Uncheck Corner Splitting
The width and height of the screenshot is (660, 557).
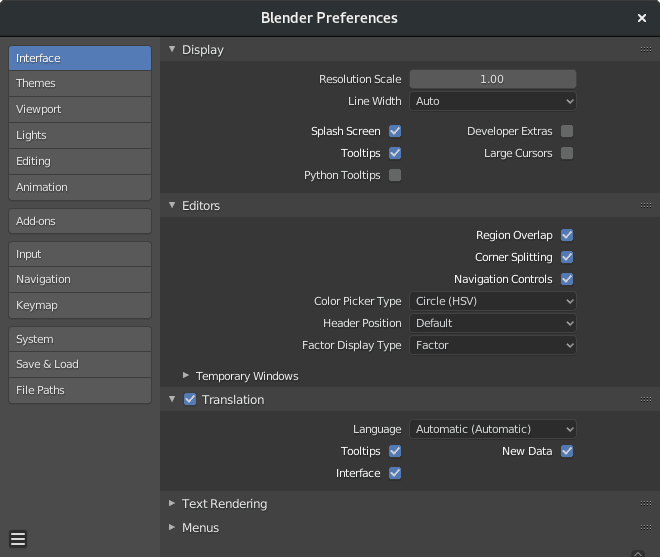click(x=567, y=257)
